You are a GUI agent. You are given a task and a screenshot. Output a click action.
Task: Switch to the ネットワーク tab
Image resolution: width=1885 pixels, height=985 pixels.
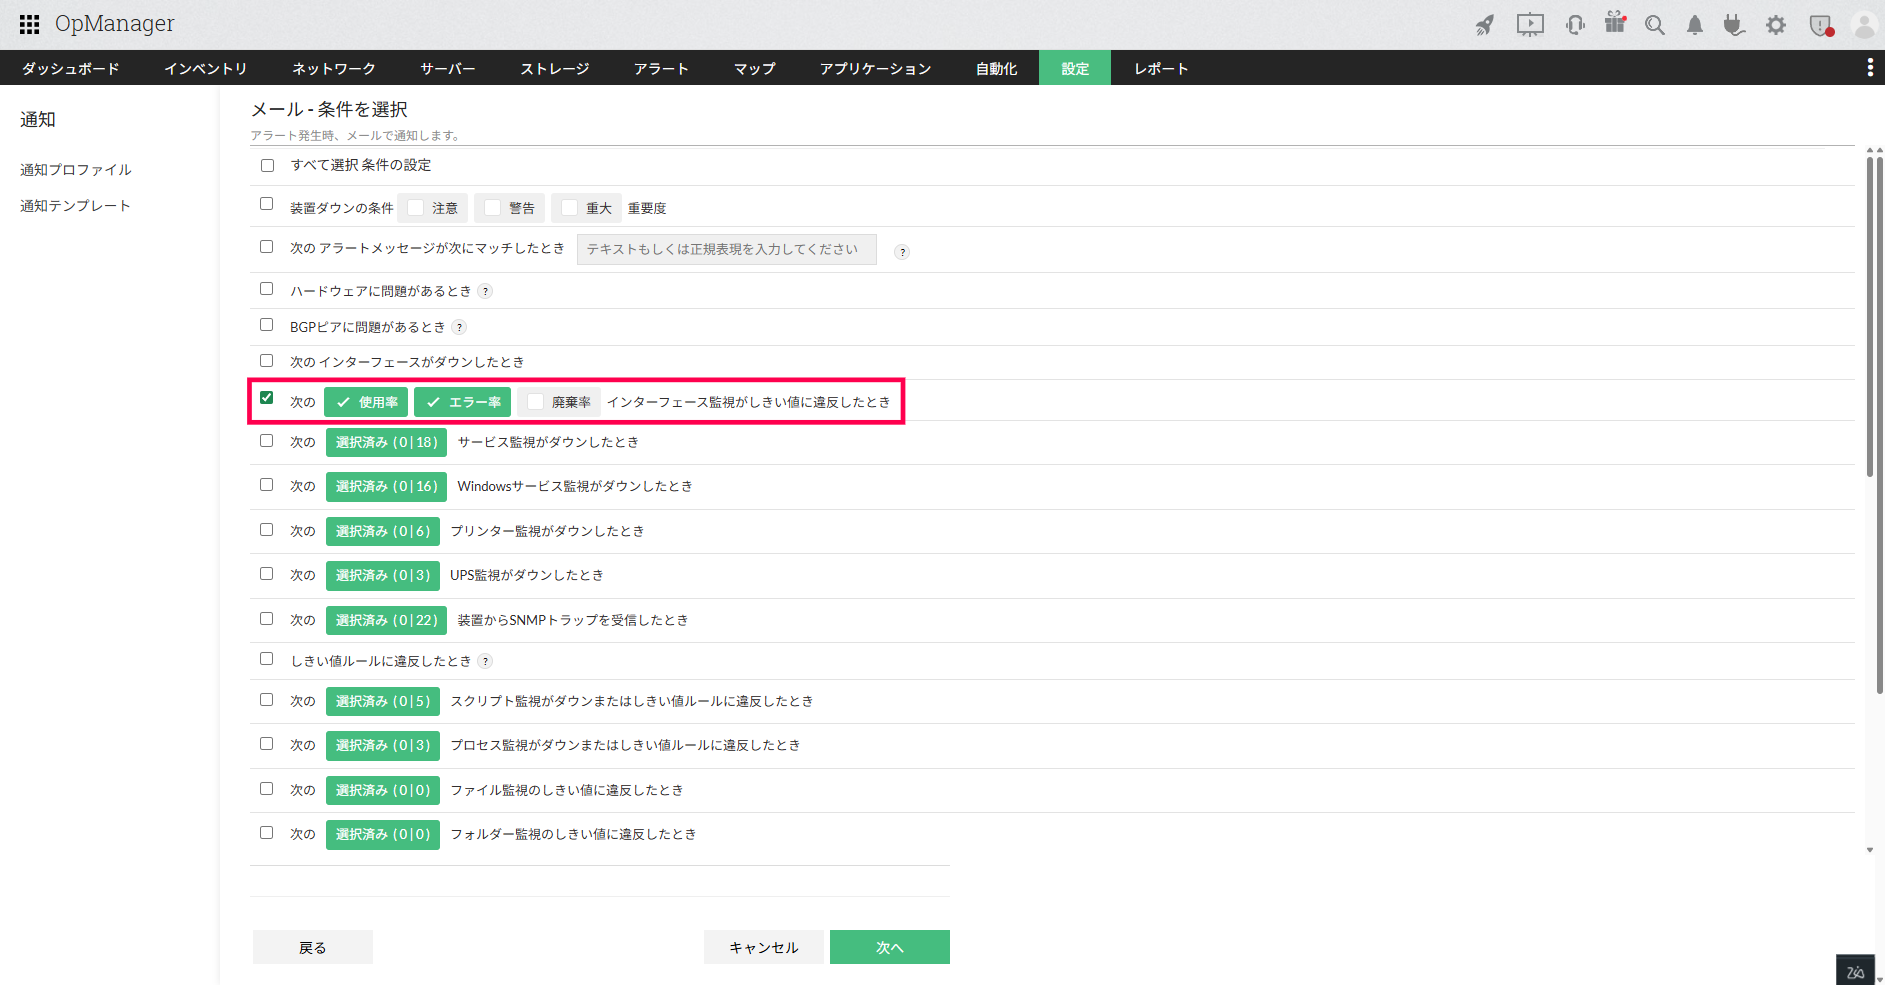(x=334, y=68)
